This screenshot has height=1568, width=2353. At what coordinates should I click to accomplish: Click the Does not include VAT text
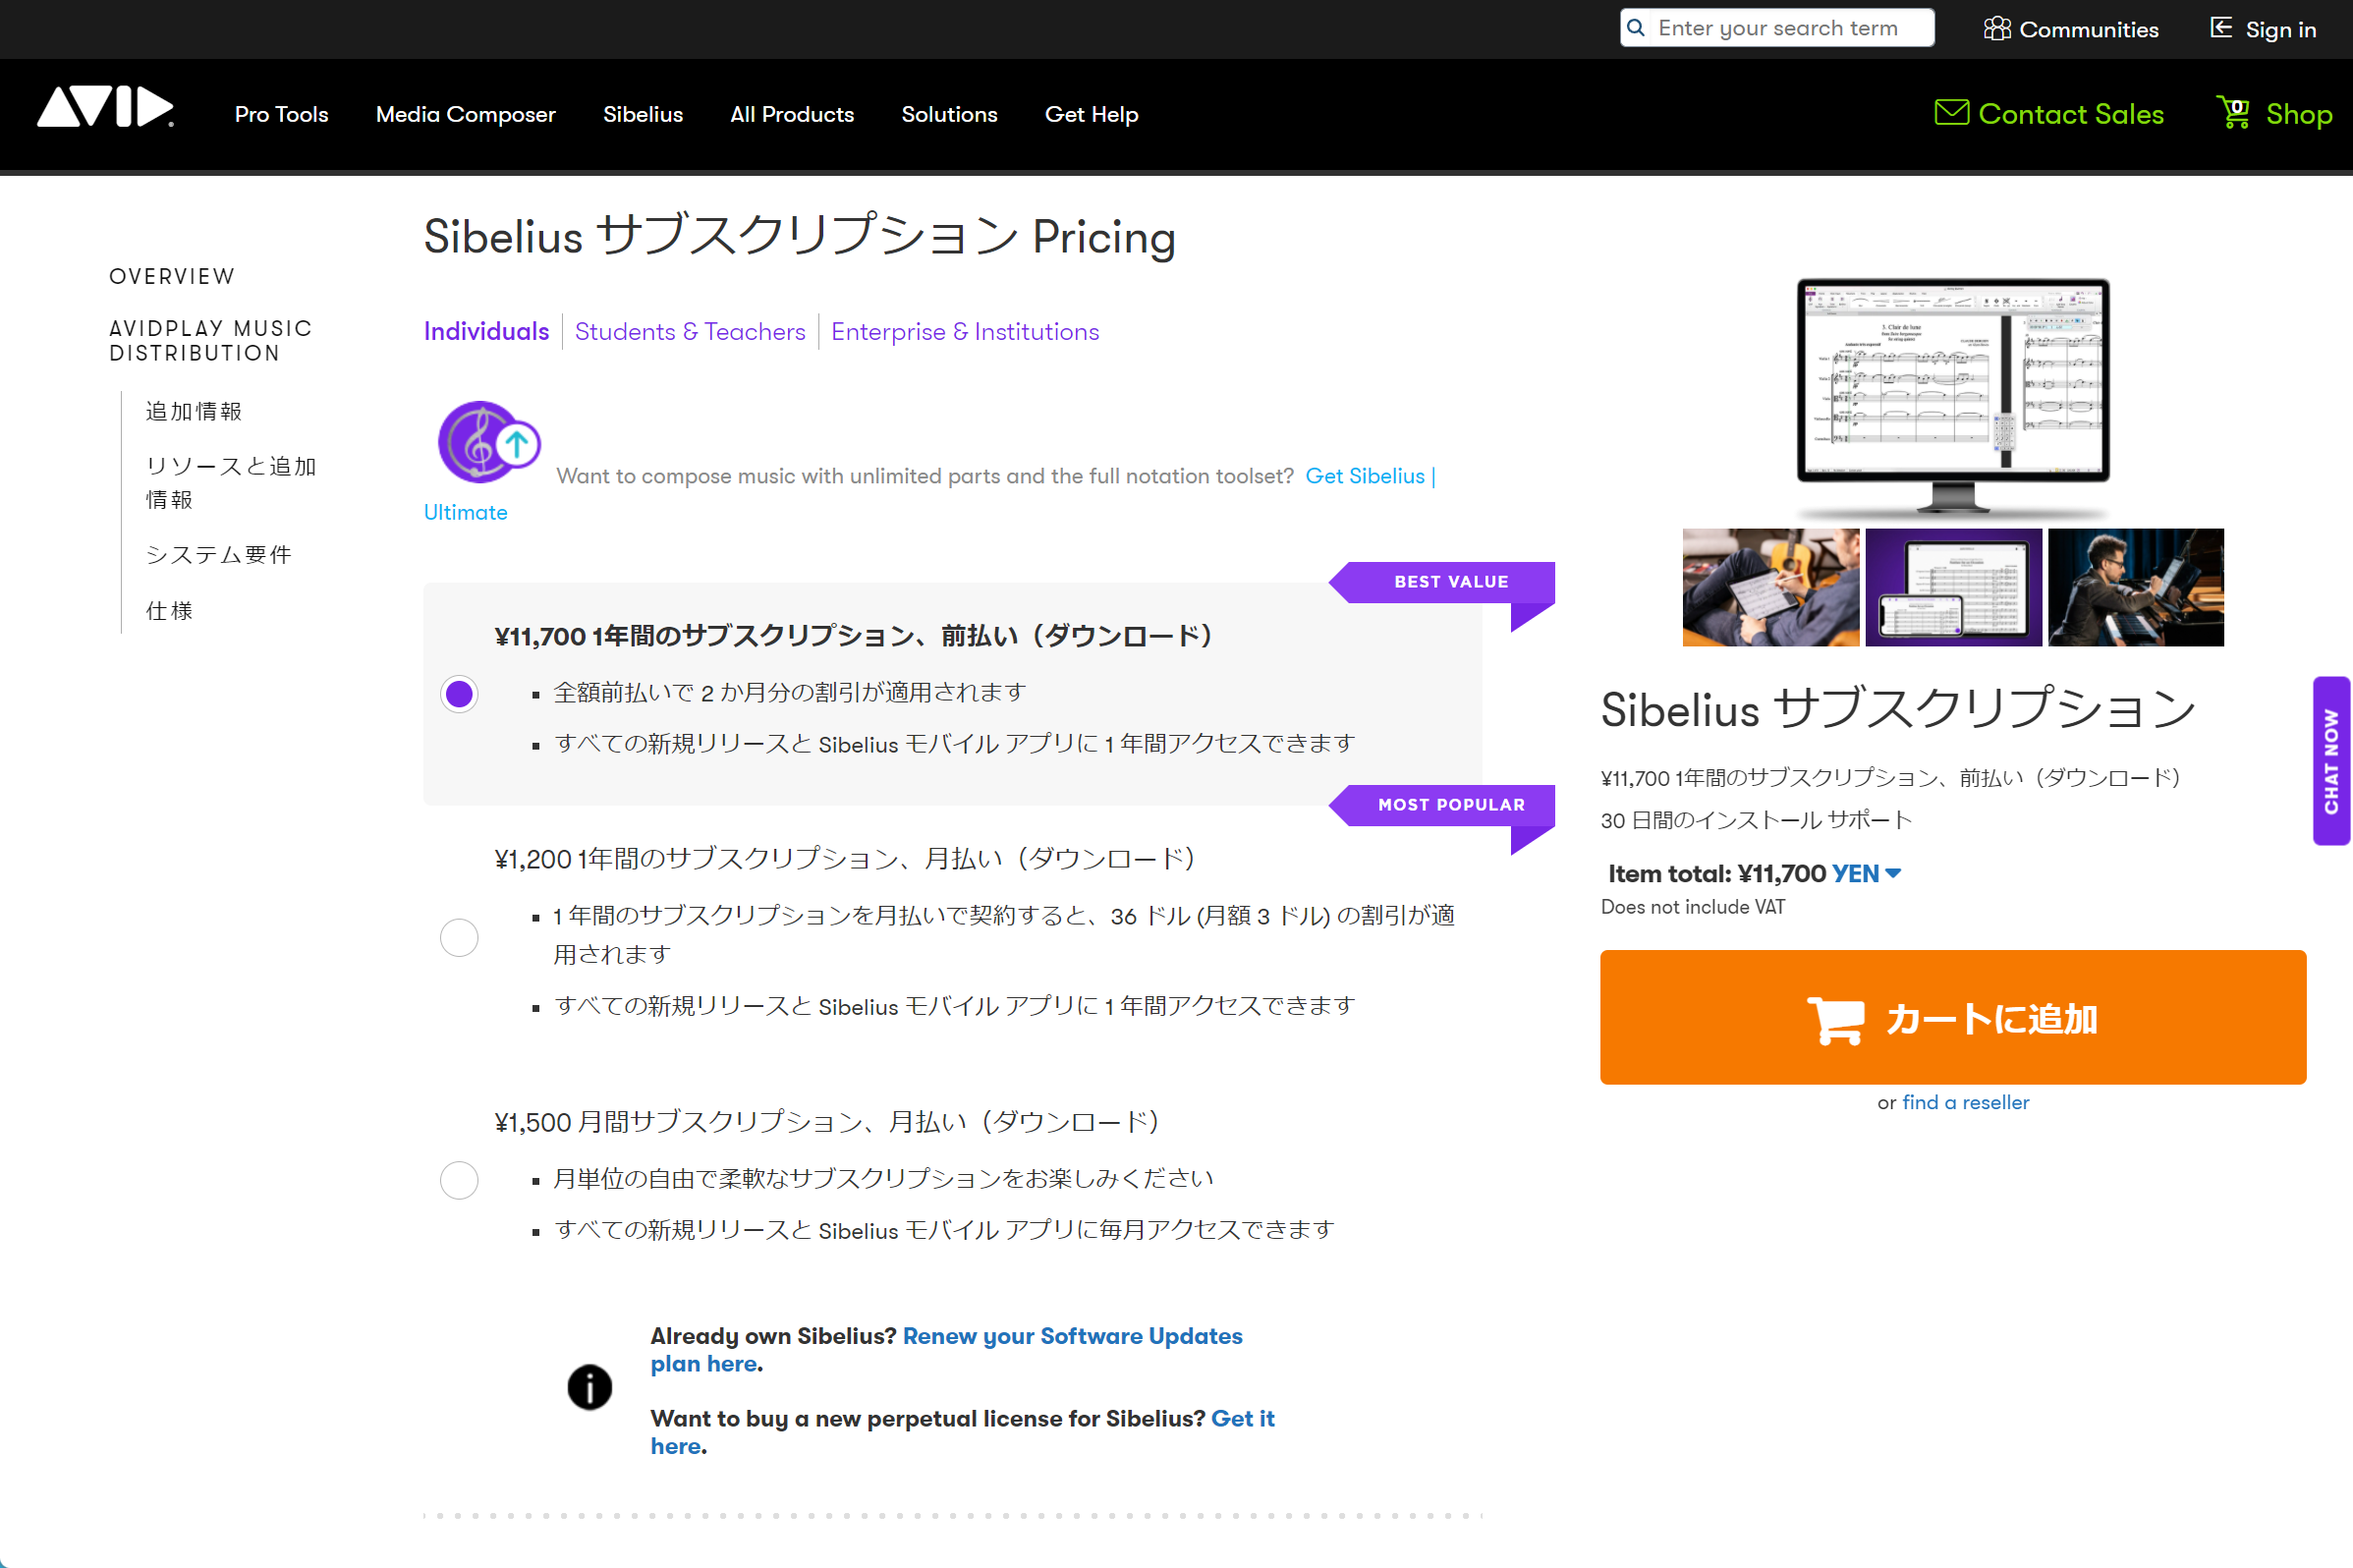1692,907
